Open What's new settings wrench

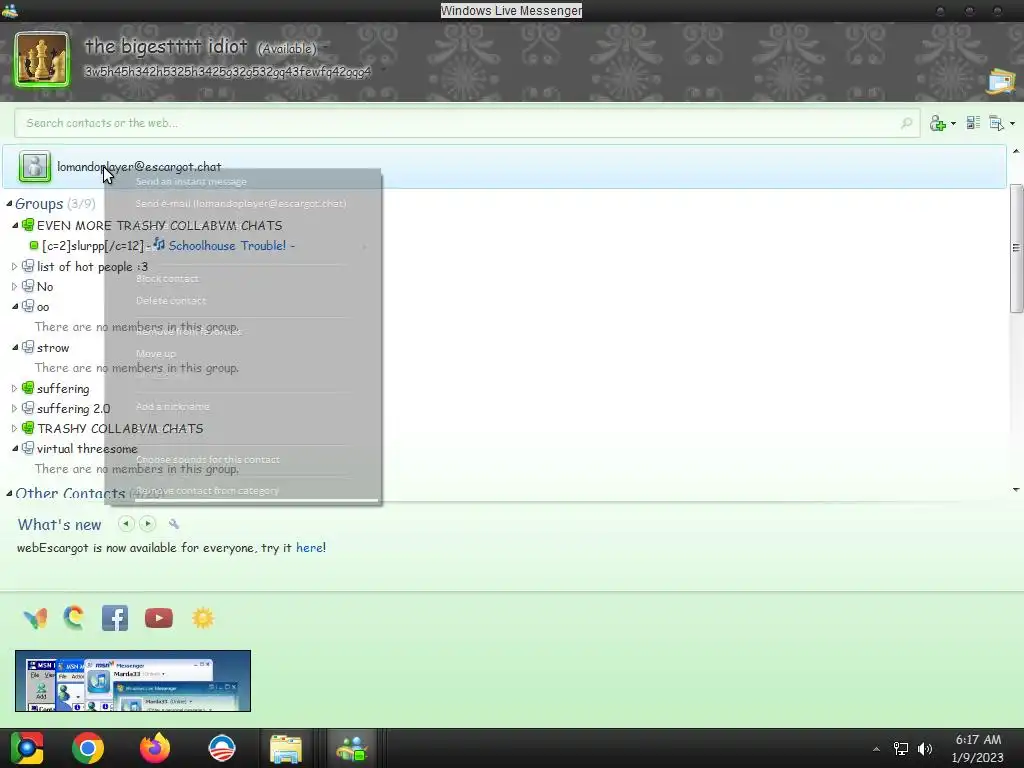point(174,524)
